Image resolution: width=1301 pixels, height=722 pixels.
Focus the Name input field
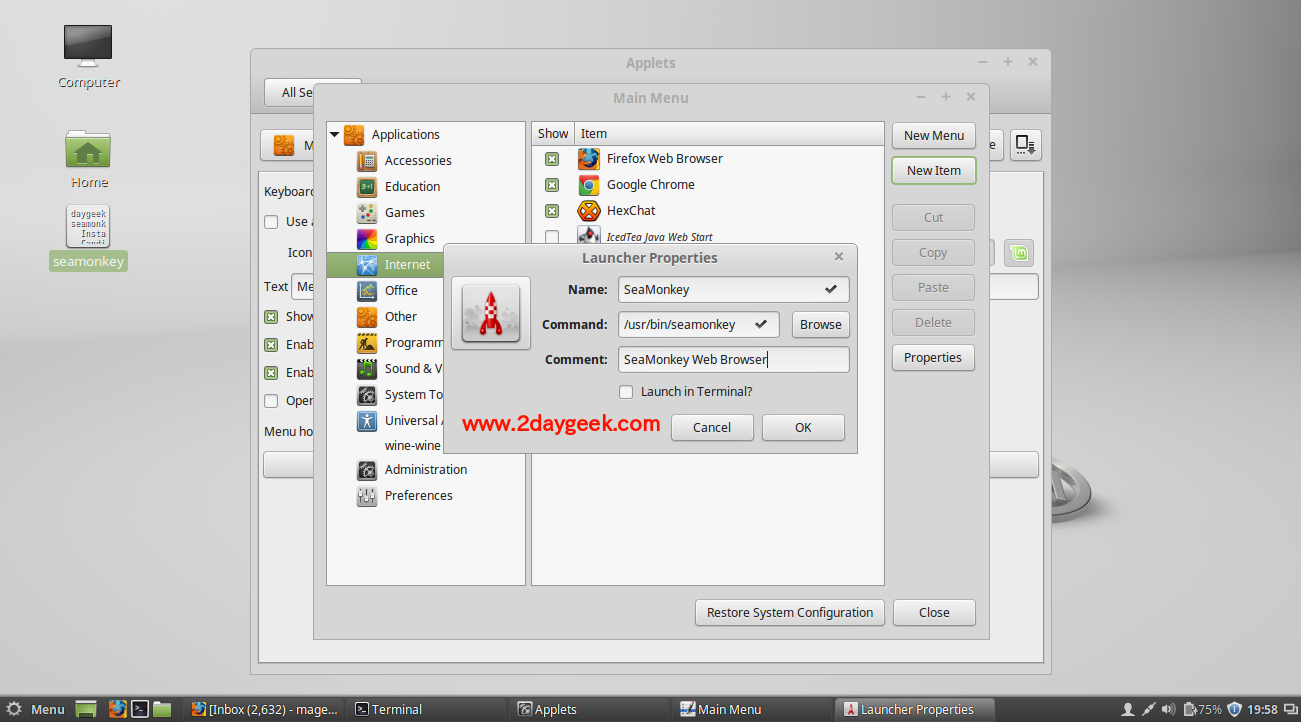click(x=734, y=289)
